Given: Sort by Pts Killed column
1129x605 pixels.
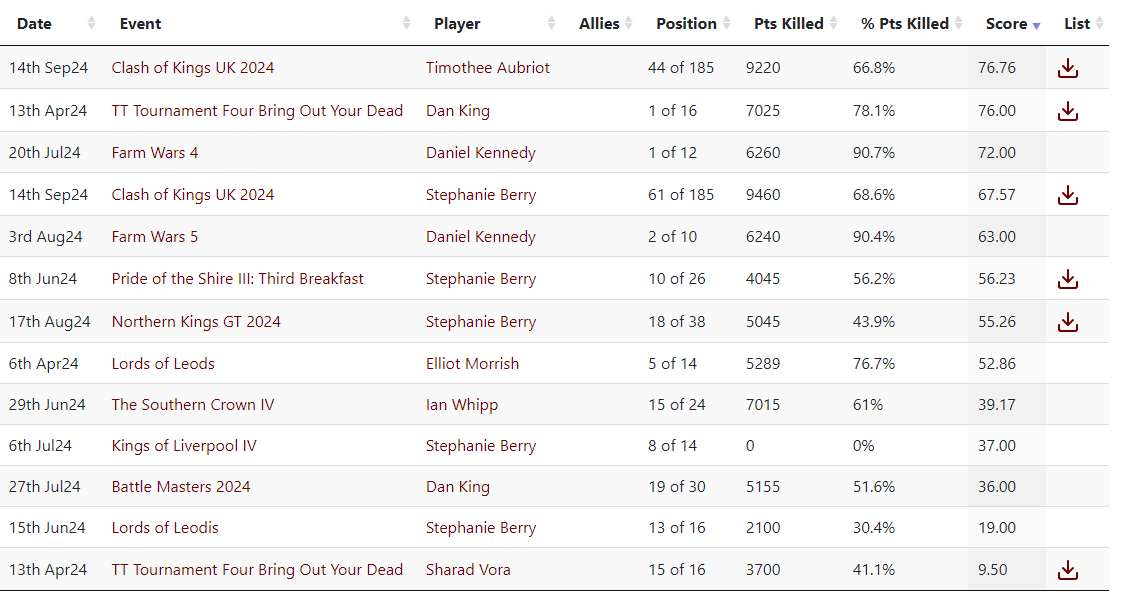Looking at the screenshot, I should (788, 24).
